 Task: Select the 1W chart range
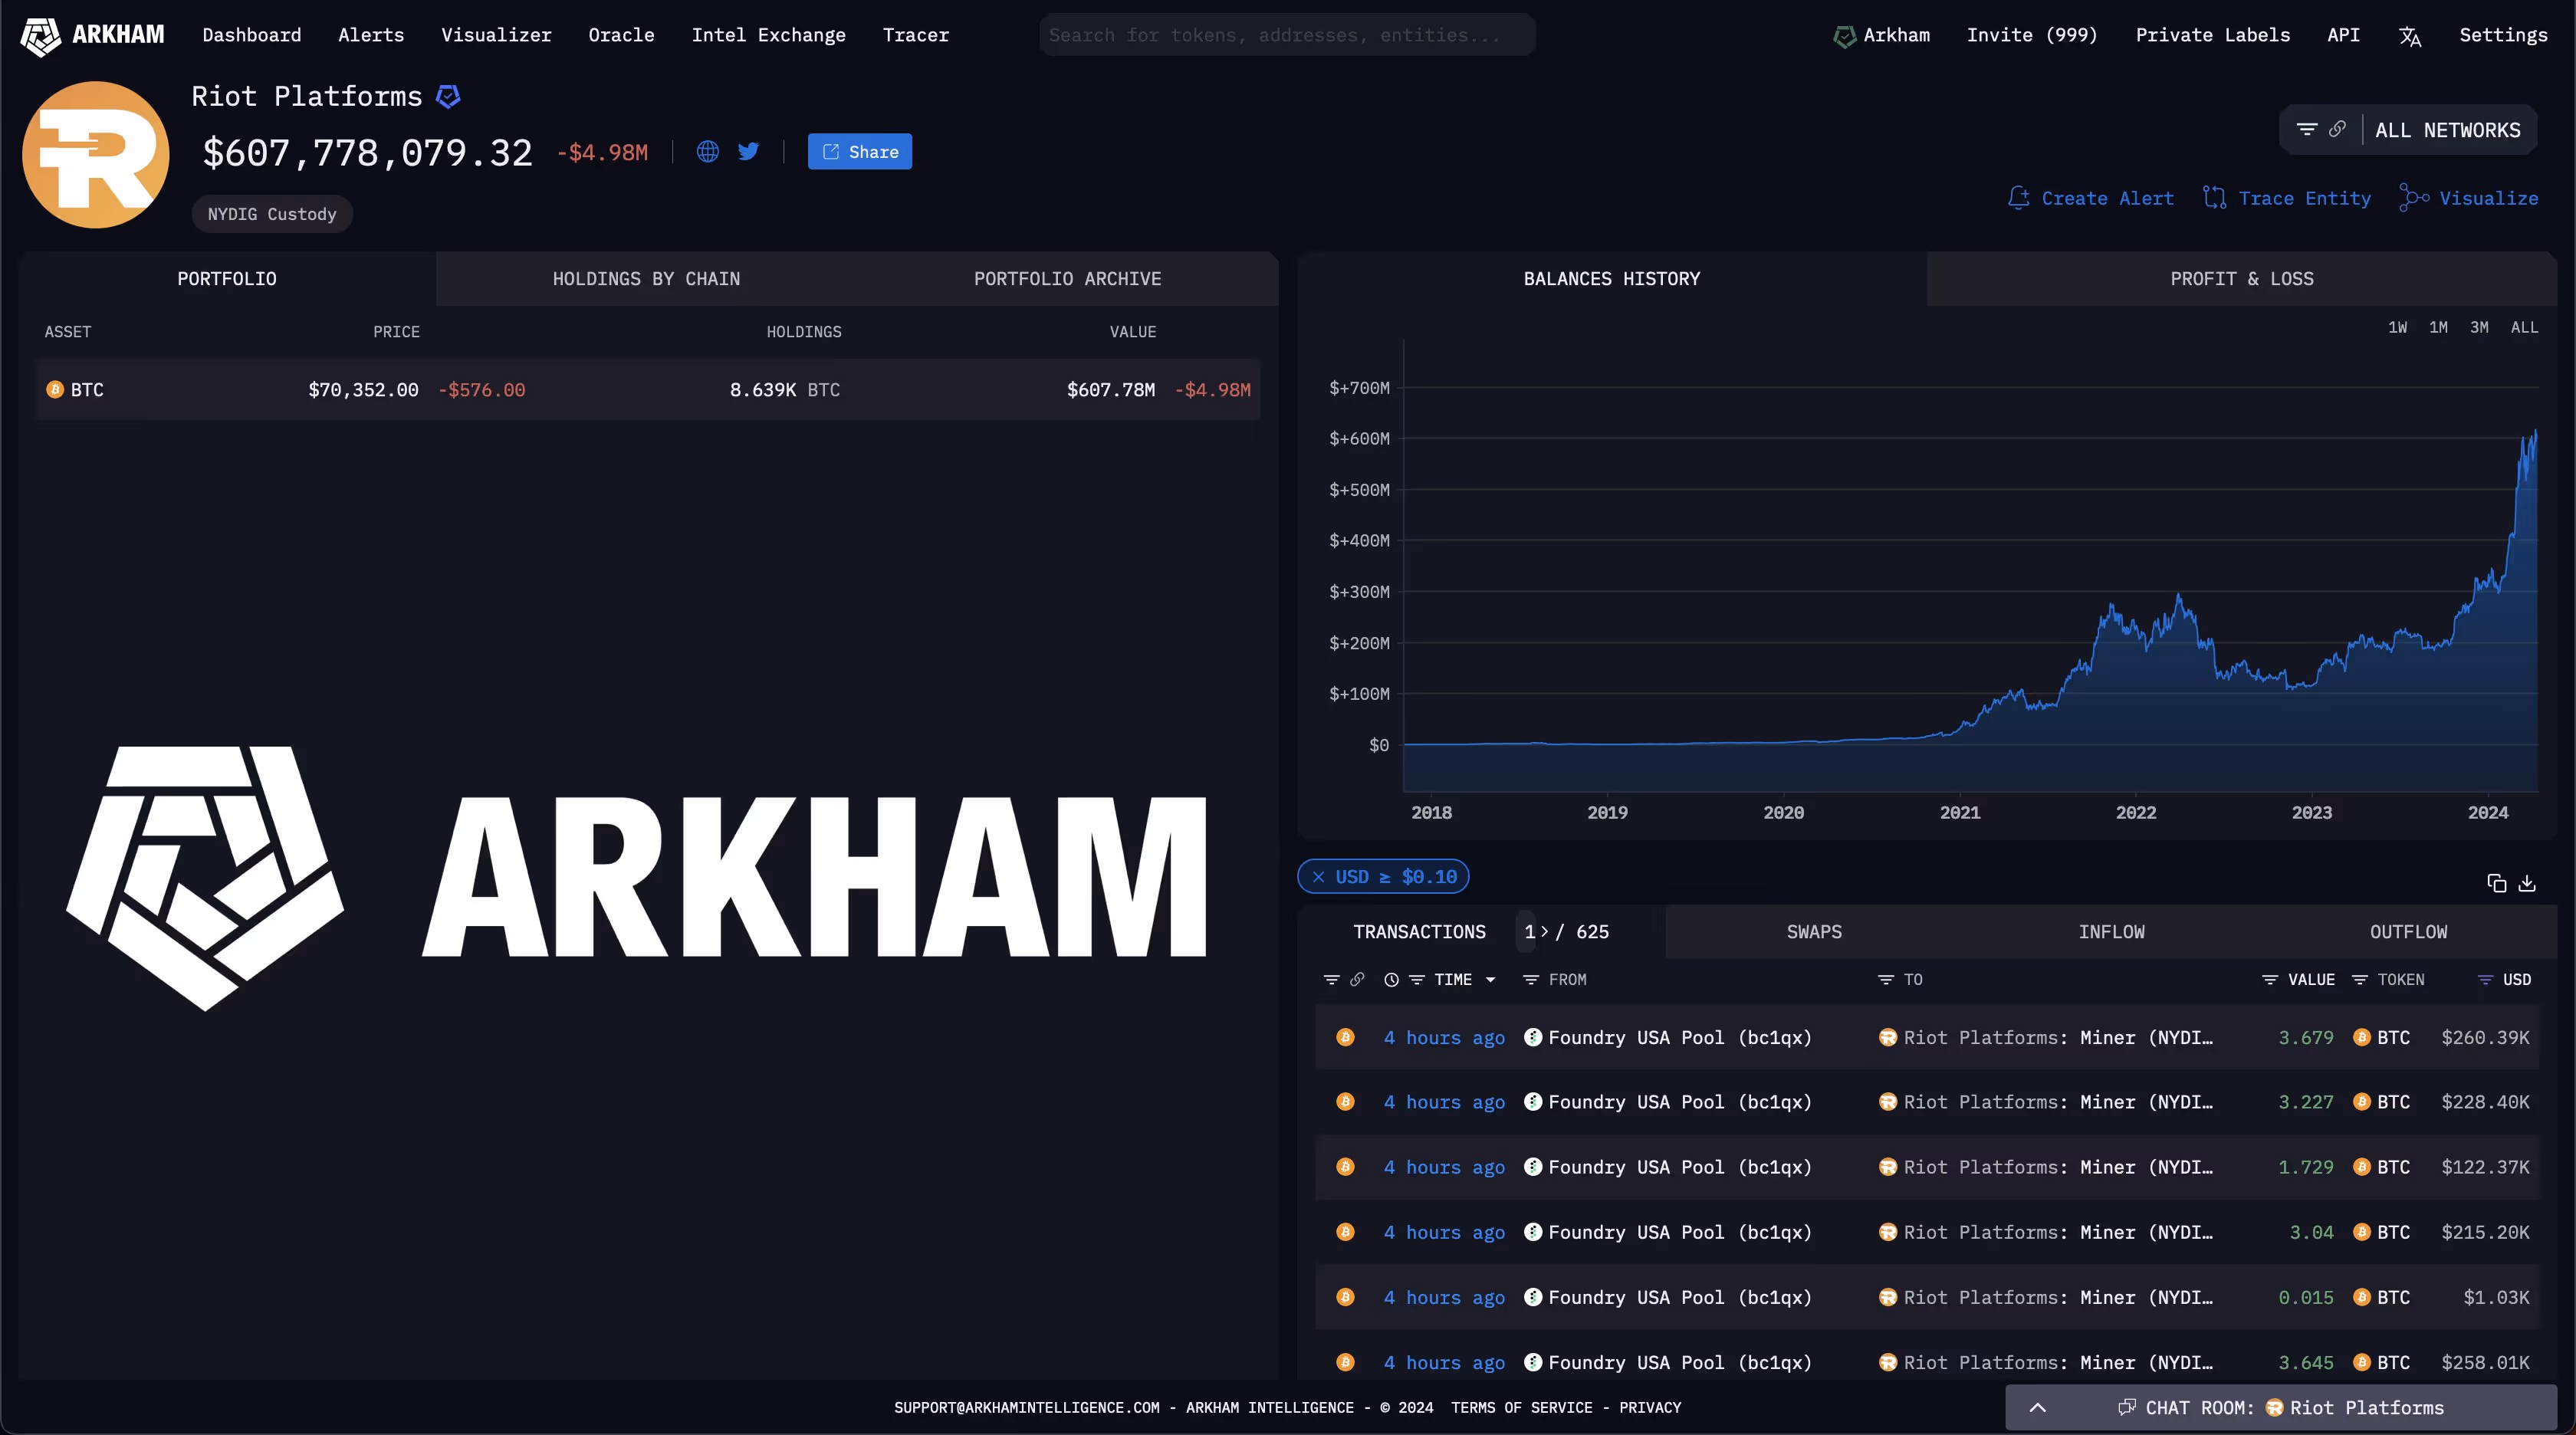click(2397, 327)
